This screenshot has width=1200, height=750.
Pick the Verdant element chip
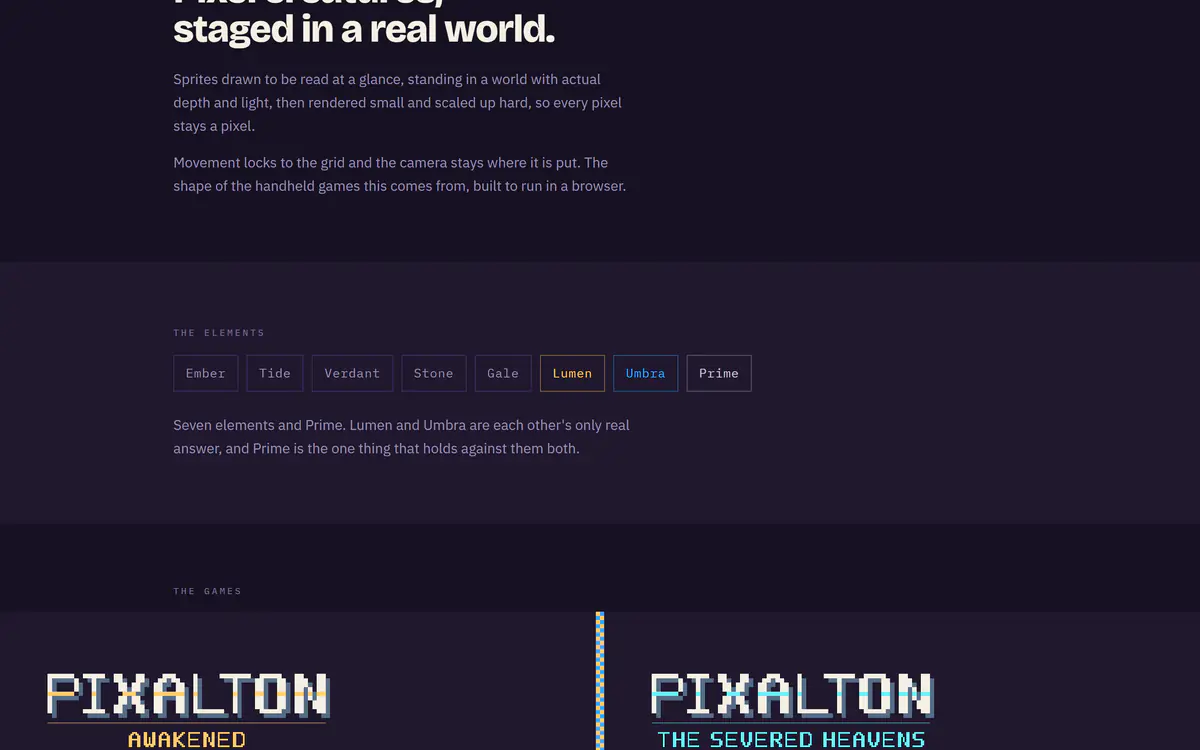(x=352, y=373)
